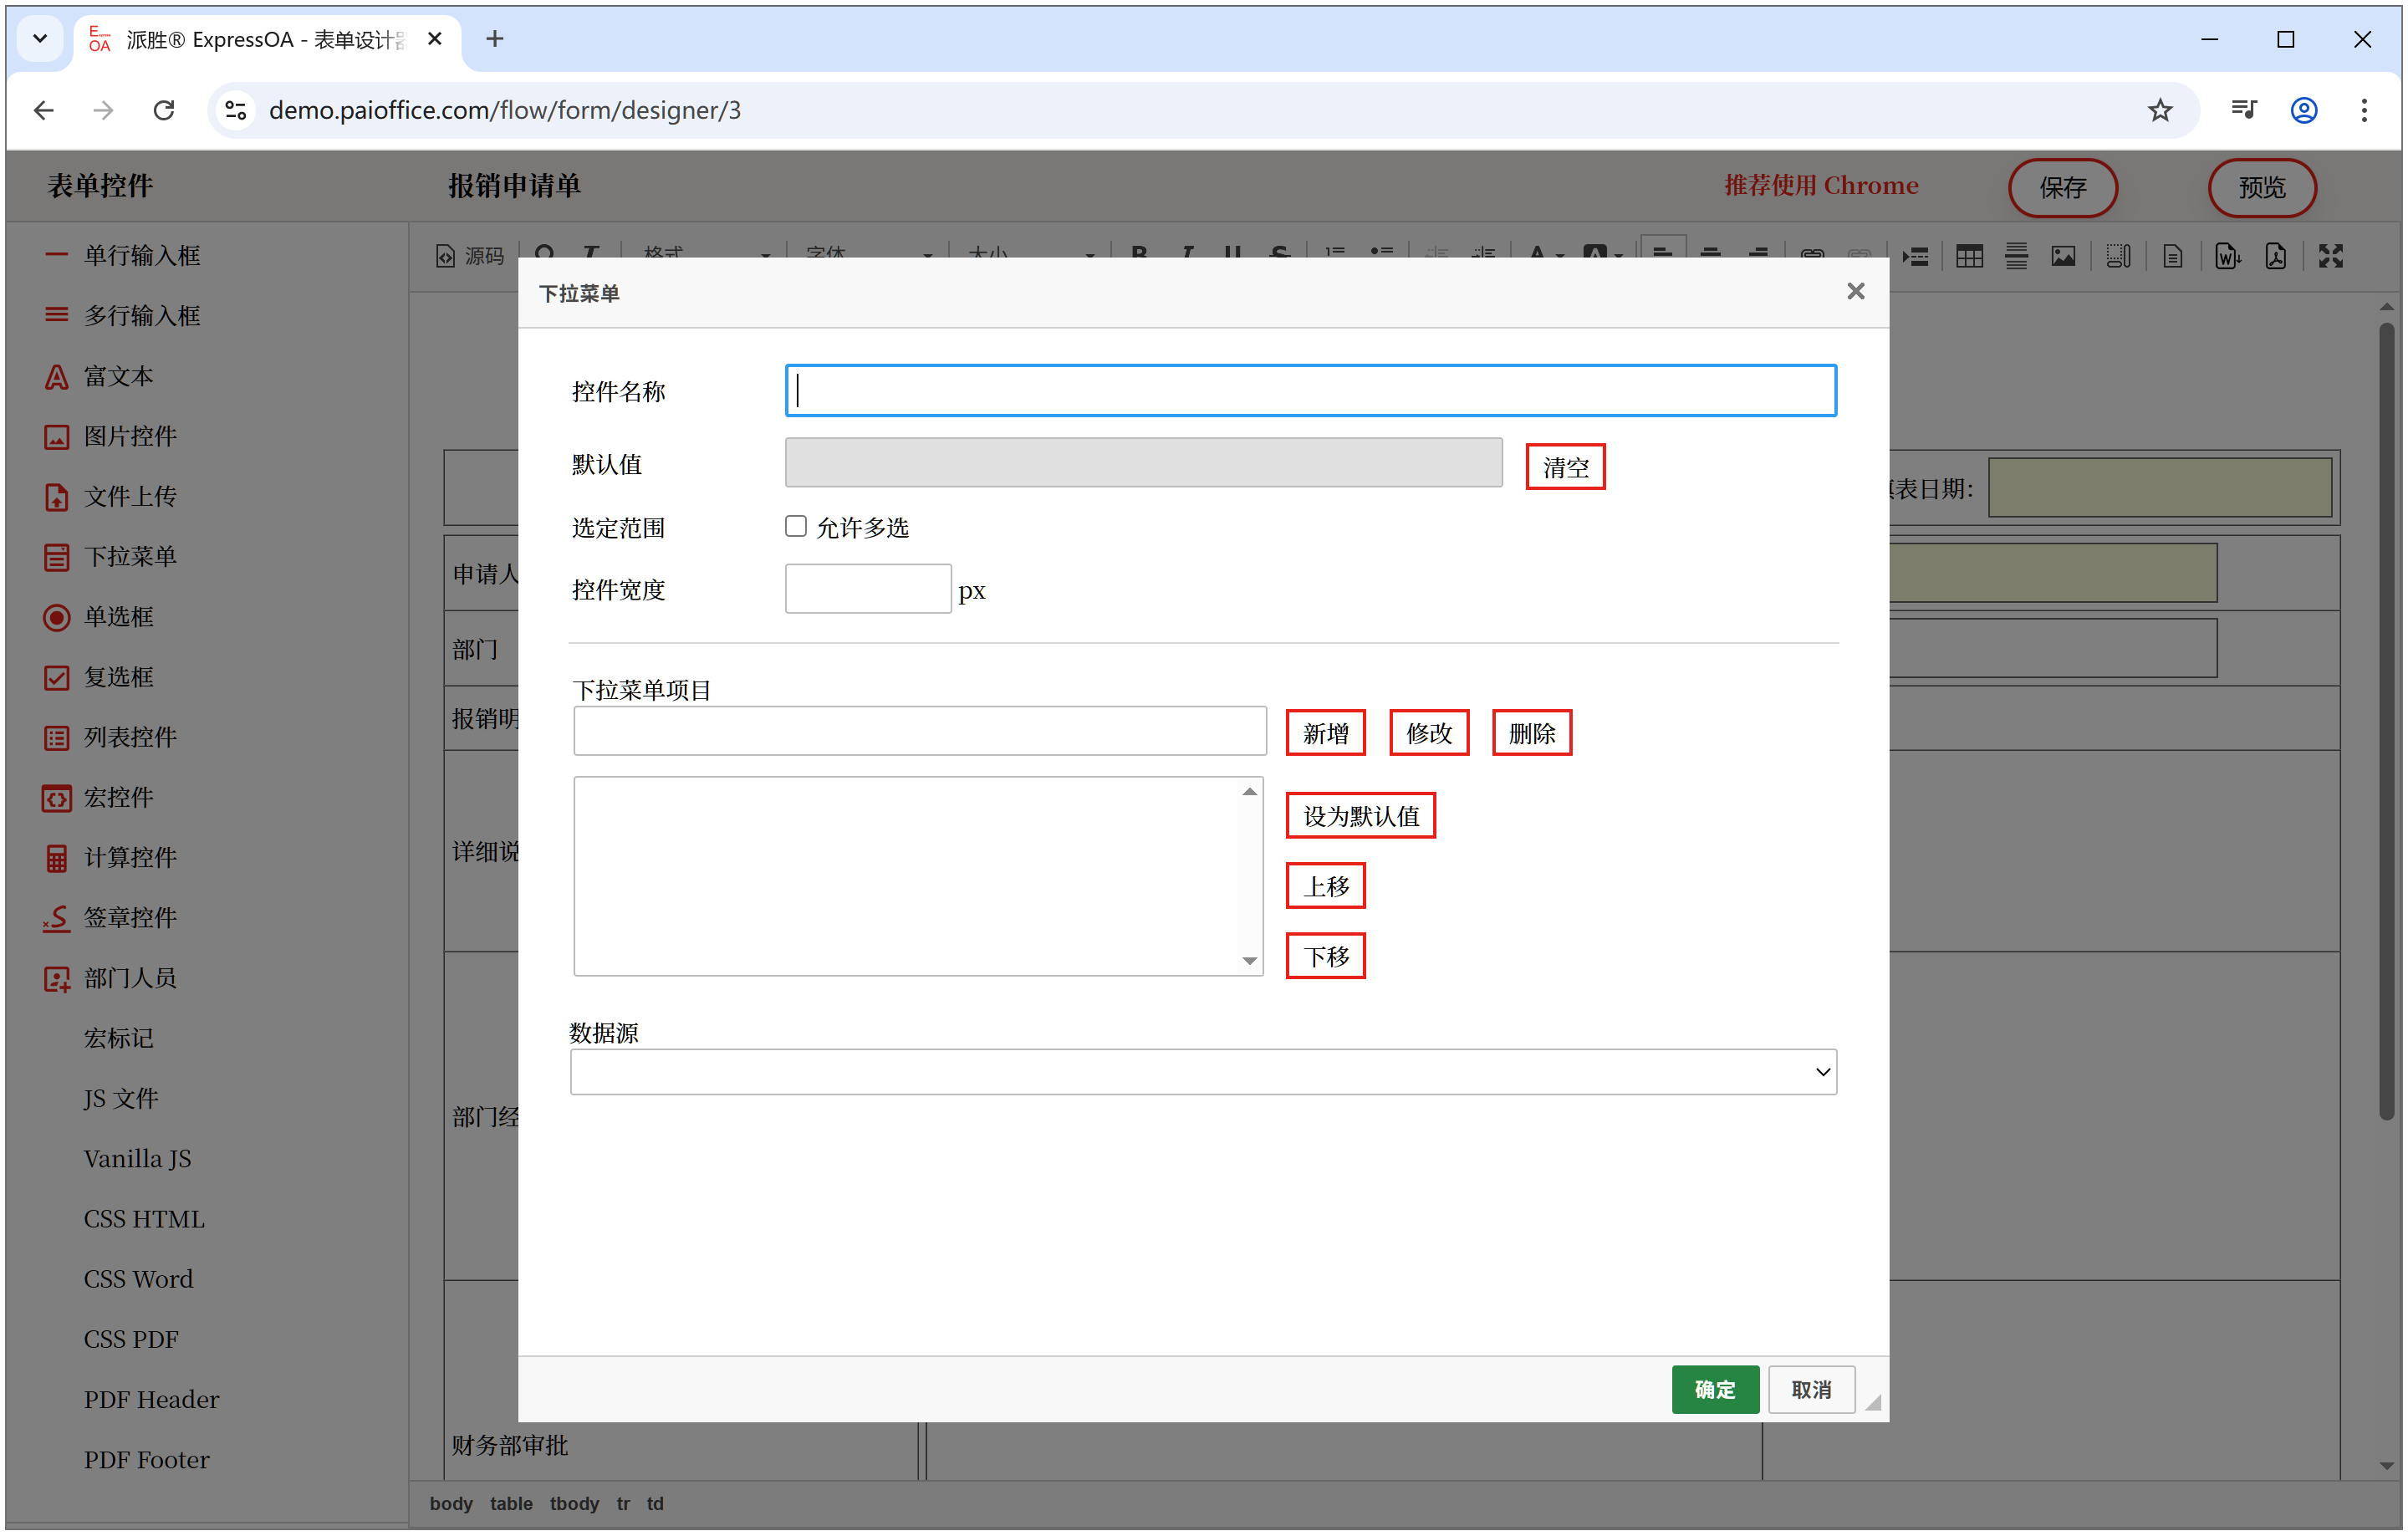Open the 数据源 dropdown
Viewport: 2408px width, 1536px height.
point(1203,1071)
